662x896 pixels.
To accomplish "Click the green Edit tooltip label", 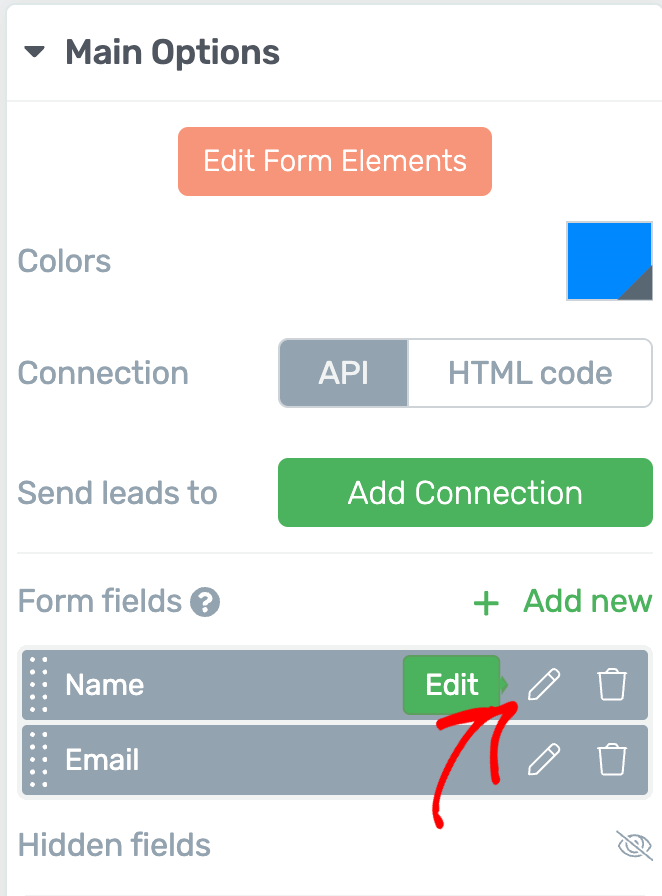I will (452, 685).
